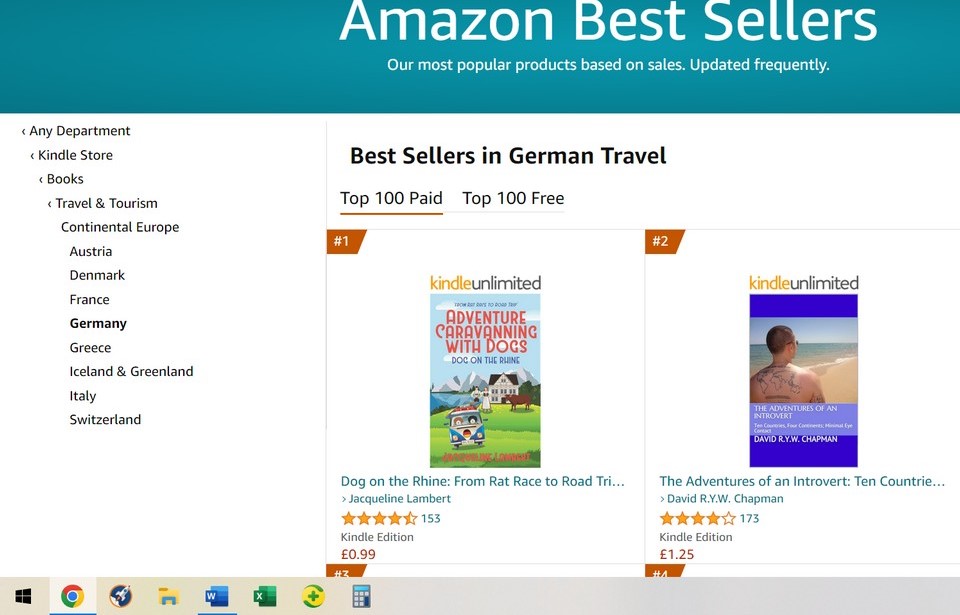Open the Calculator app from the taskbar
The image size is (960, 615).
tap(361, 597)
